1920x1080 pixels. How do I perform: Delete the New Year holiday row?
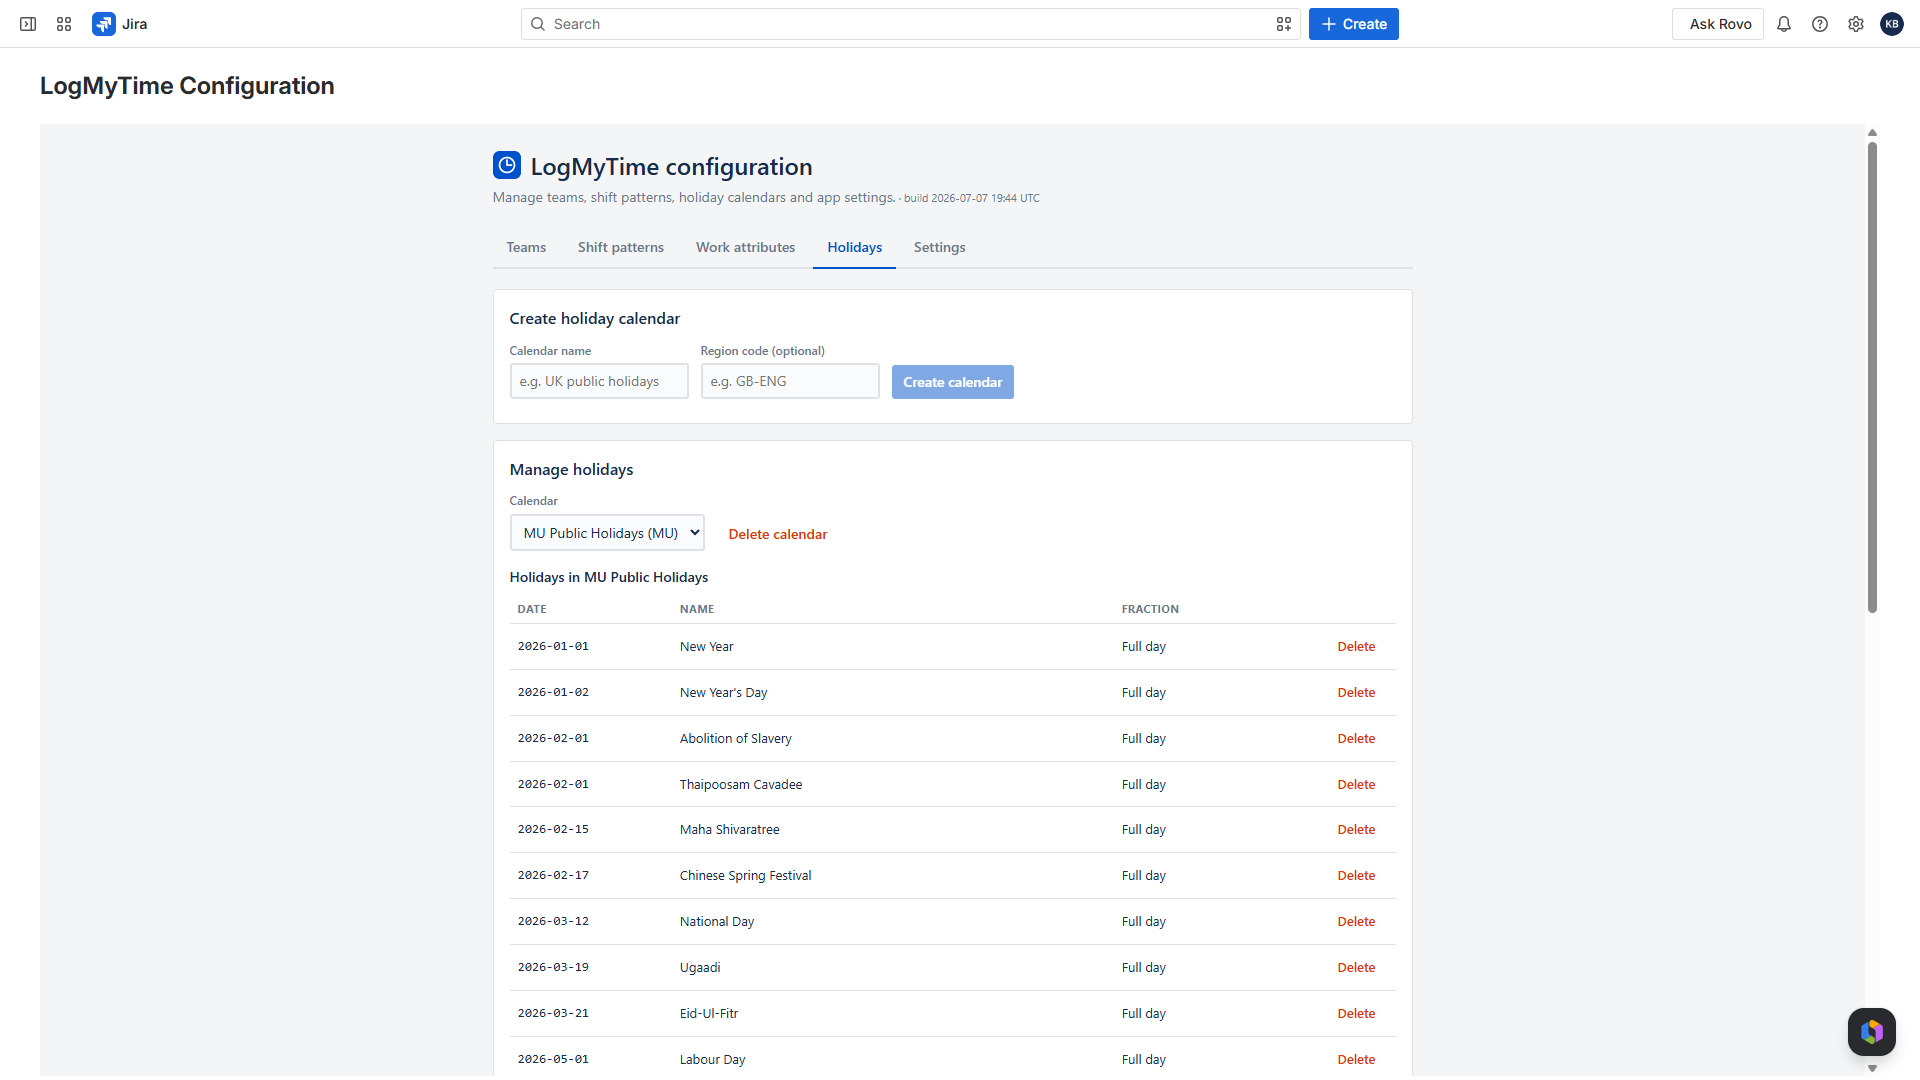tap(1356, 647)
